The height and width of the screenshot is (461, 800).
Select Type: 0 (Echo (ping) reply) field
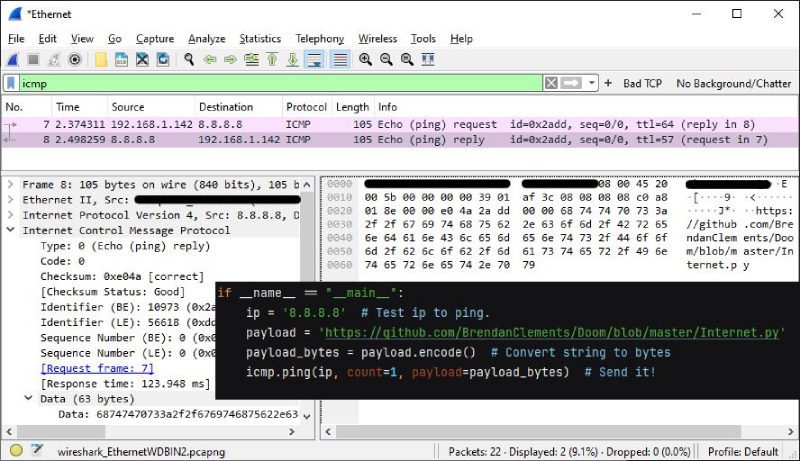coord(125,246)
